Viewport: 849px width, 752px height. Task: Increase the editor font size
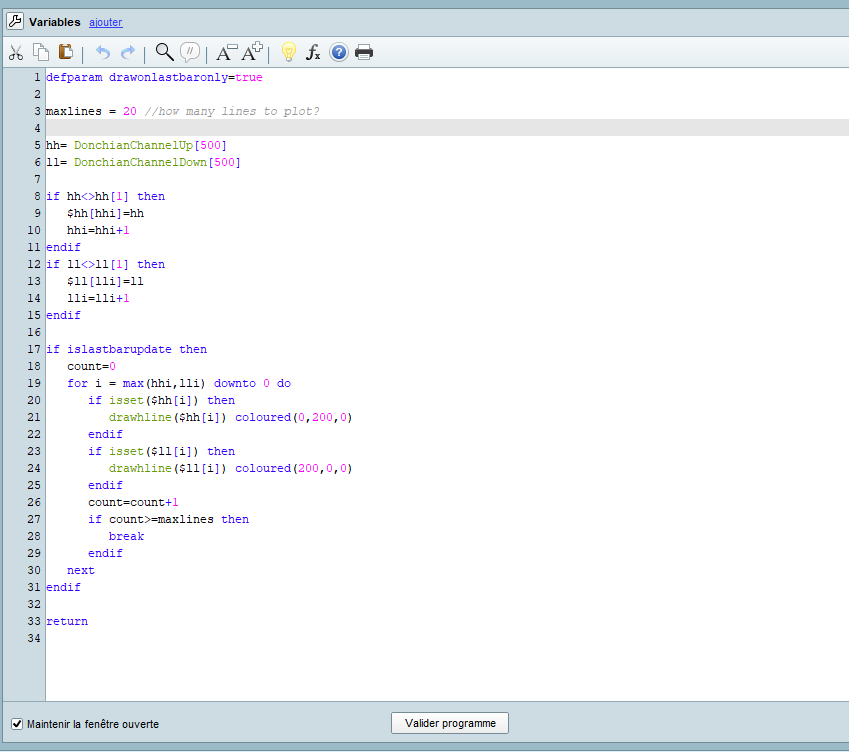252,52
